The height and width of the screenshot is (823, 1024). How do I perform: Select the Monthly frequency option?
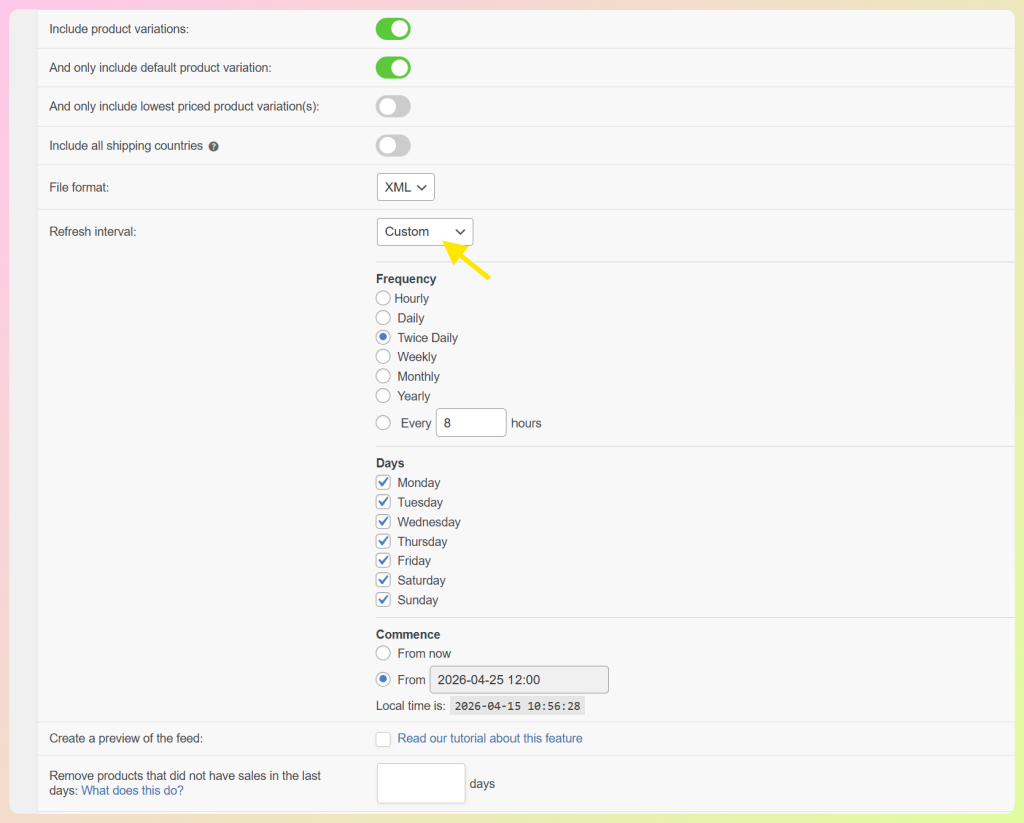point(382,376)
